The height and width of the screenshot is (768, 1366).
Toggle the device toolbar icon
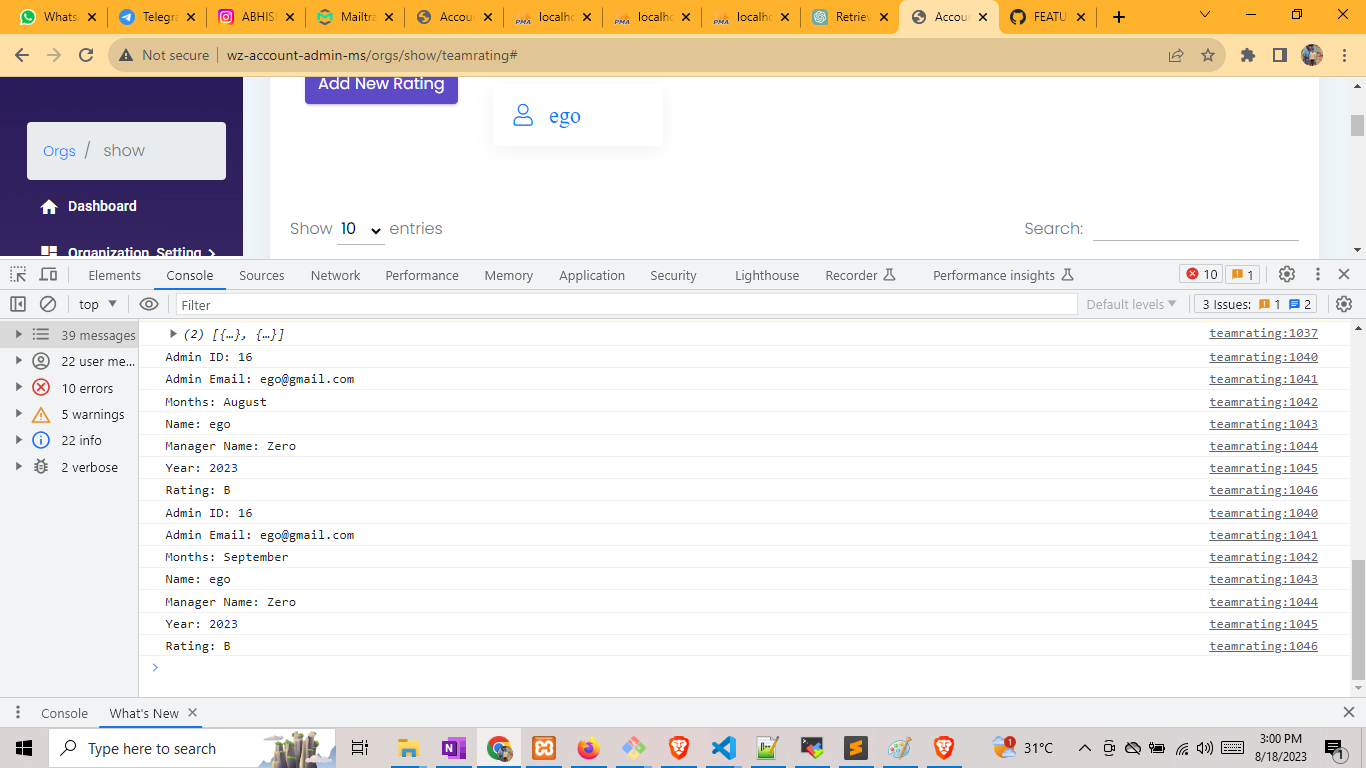(48, 275)
